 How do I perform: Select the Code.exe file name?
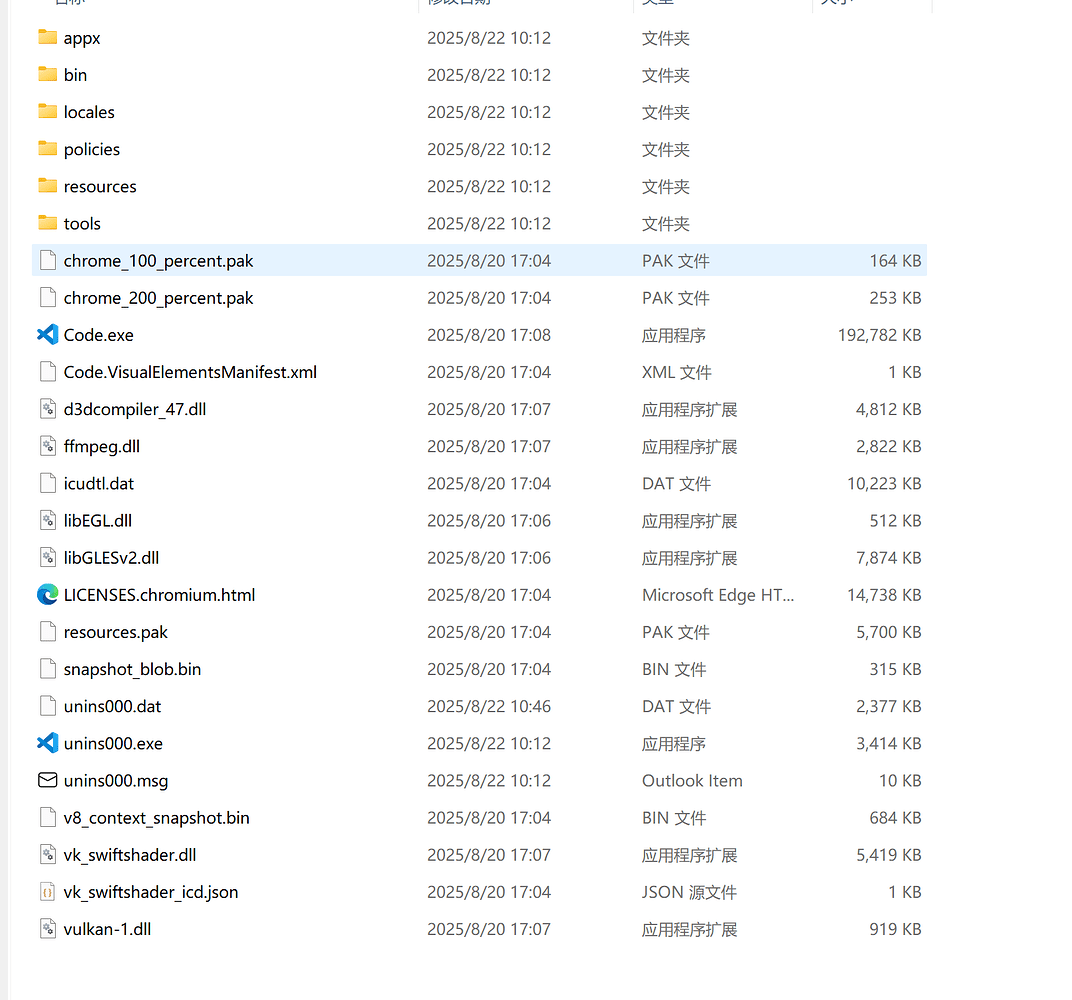click(x=98, y=335)
